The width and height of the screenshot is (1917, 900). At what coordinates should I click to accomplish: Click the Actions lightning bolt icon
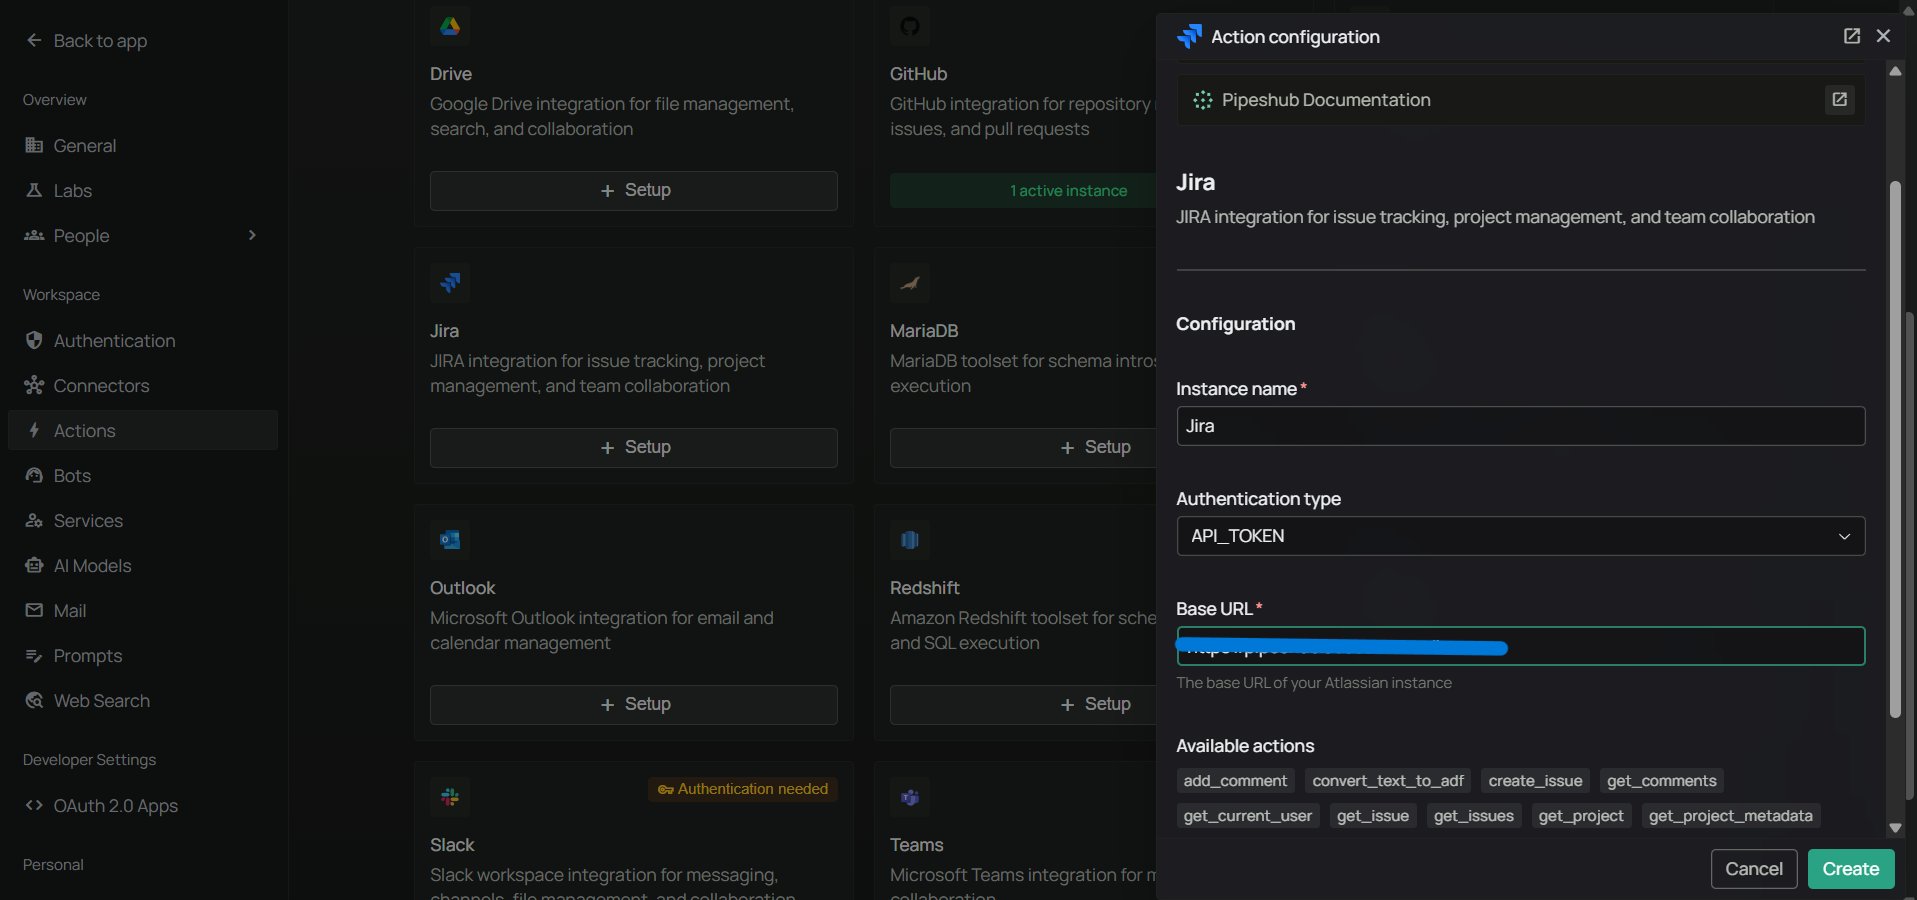[x=34, y=430]
